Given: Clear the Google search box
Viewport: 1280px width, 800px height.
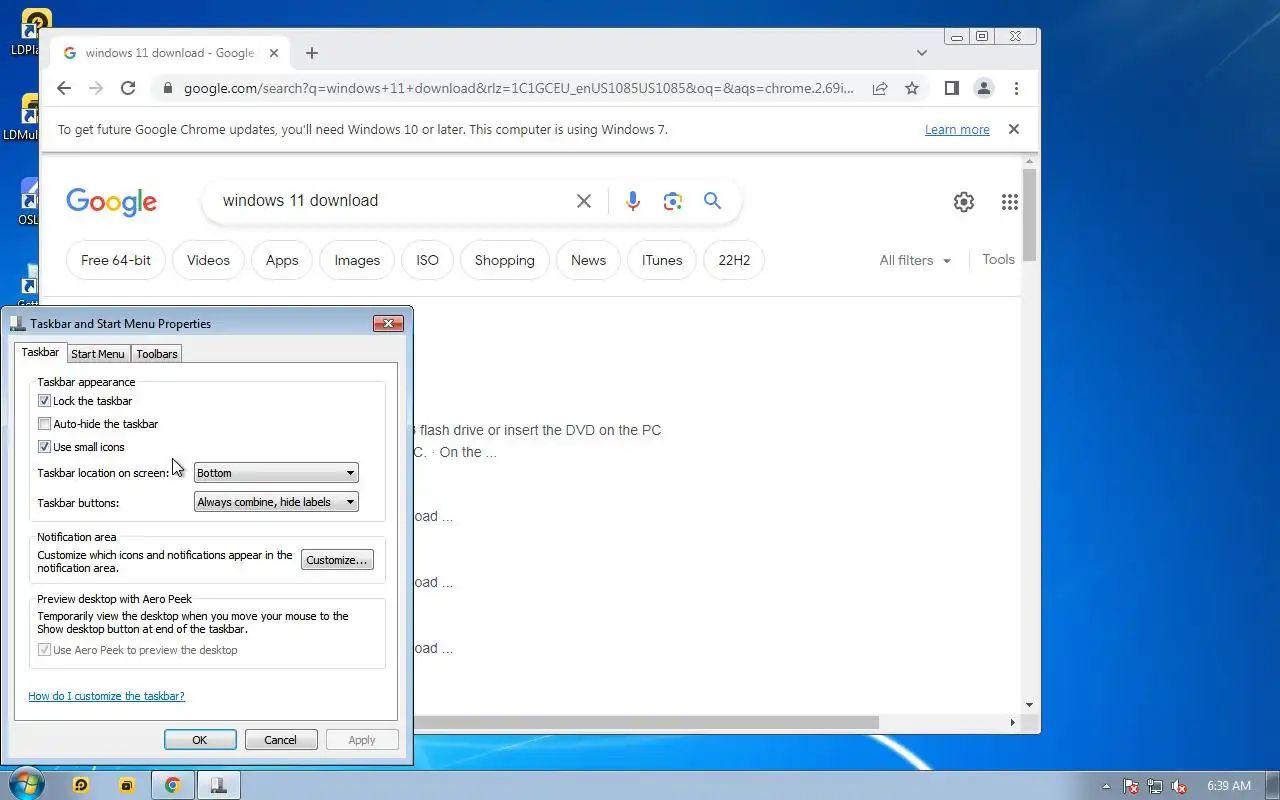Looking at the screenshot, I should pos(584,201).
